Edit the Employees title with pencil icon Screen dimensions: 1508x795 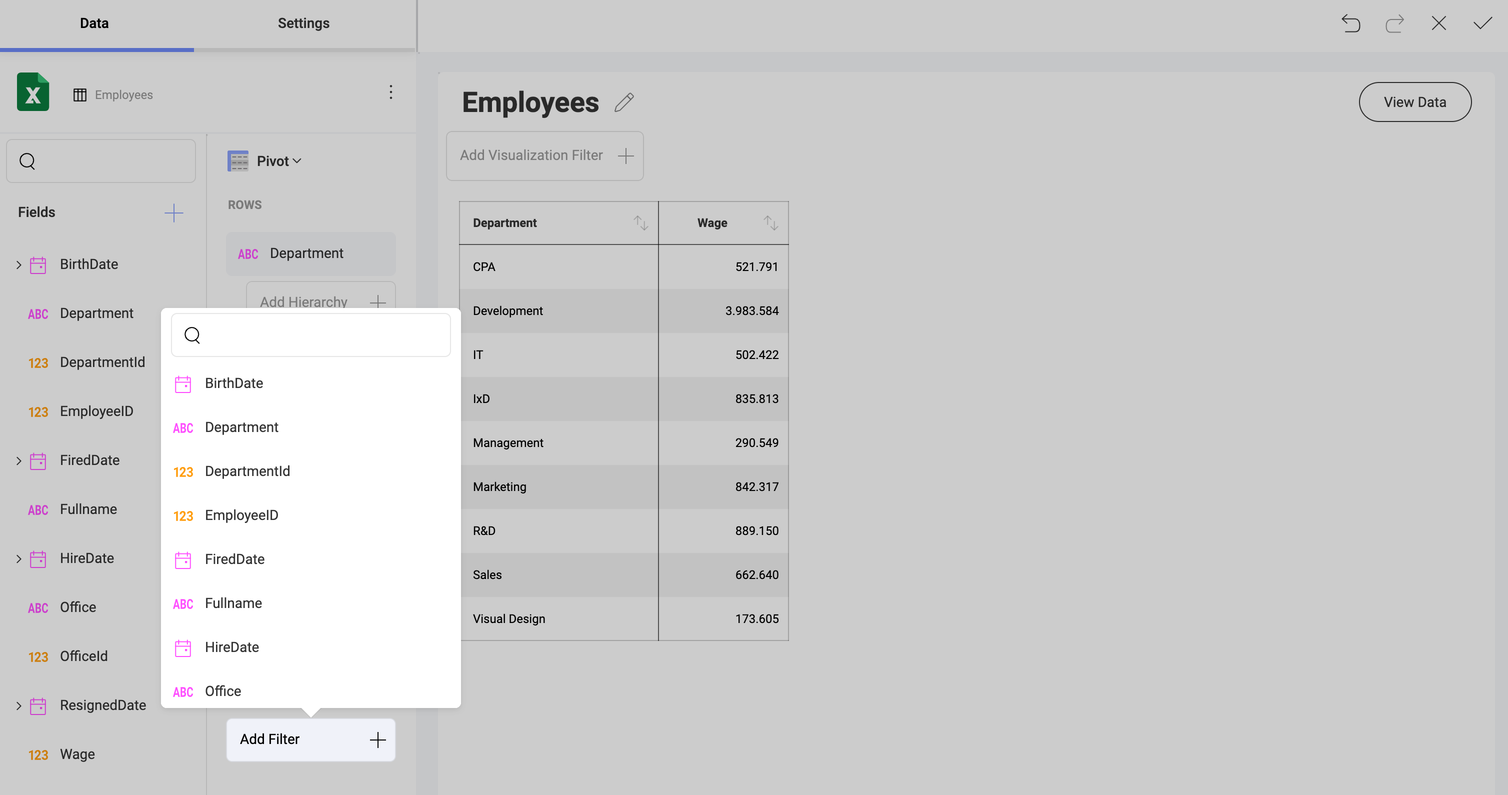pyautogui.click(x=624, y=102)
